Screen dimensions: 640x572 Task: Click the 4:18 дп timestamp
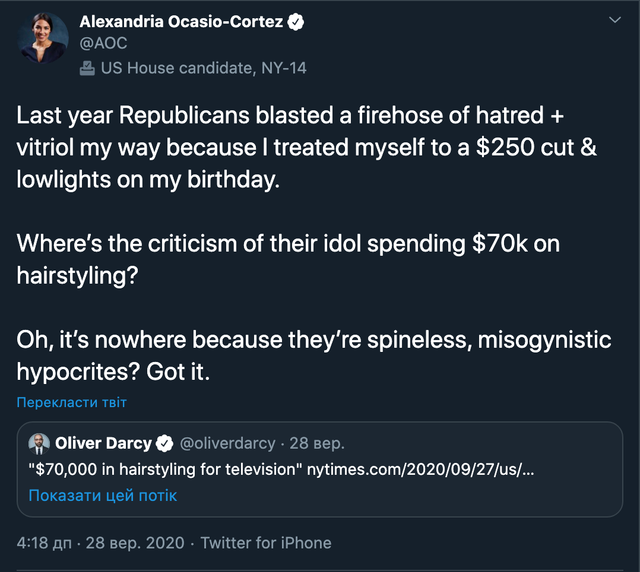coord(43,543)
